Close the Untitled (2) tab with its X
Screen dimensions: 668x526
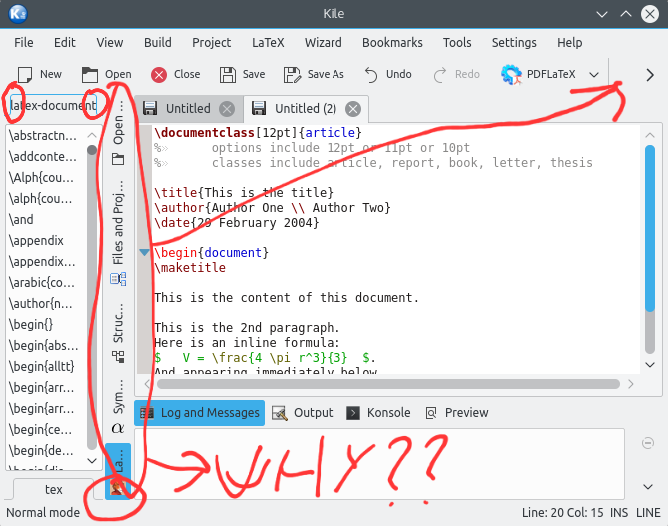[x=353, y=109]
